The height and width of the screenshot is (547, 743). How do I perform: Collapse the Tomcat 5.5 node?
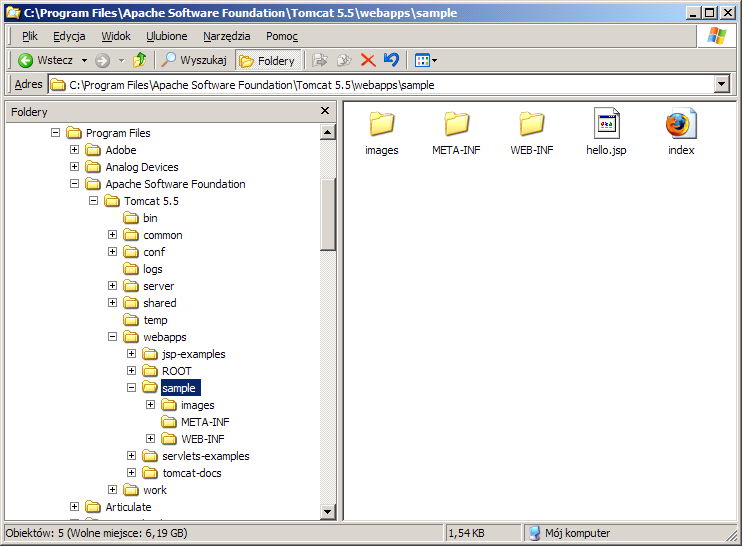(x=93, y=201)
